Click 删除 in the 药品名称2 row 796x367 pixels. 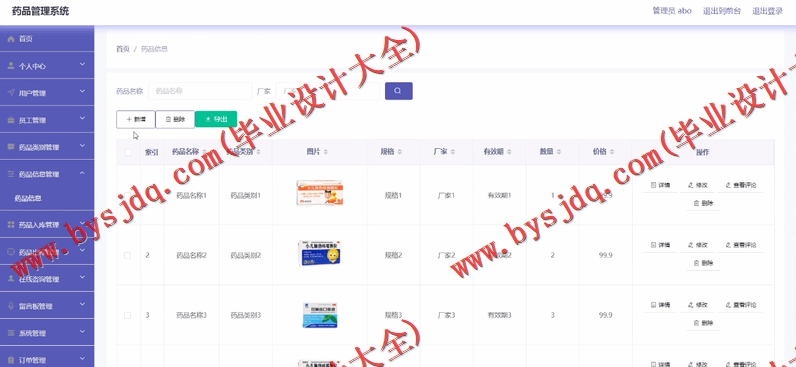click(x=703, y=263)
